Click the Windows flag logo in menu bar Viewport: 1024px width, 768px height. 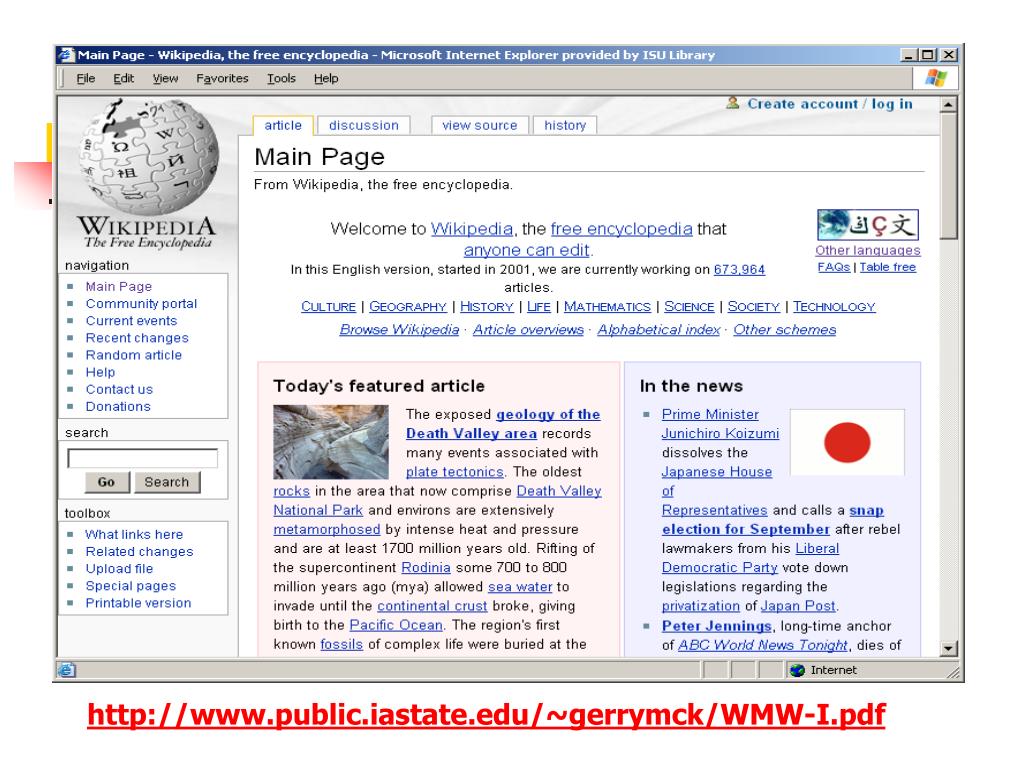point(936,78)
